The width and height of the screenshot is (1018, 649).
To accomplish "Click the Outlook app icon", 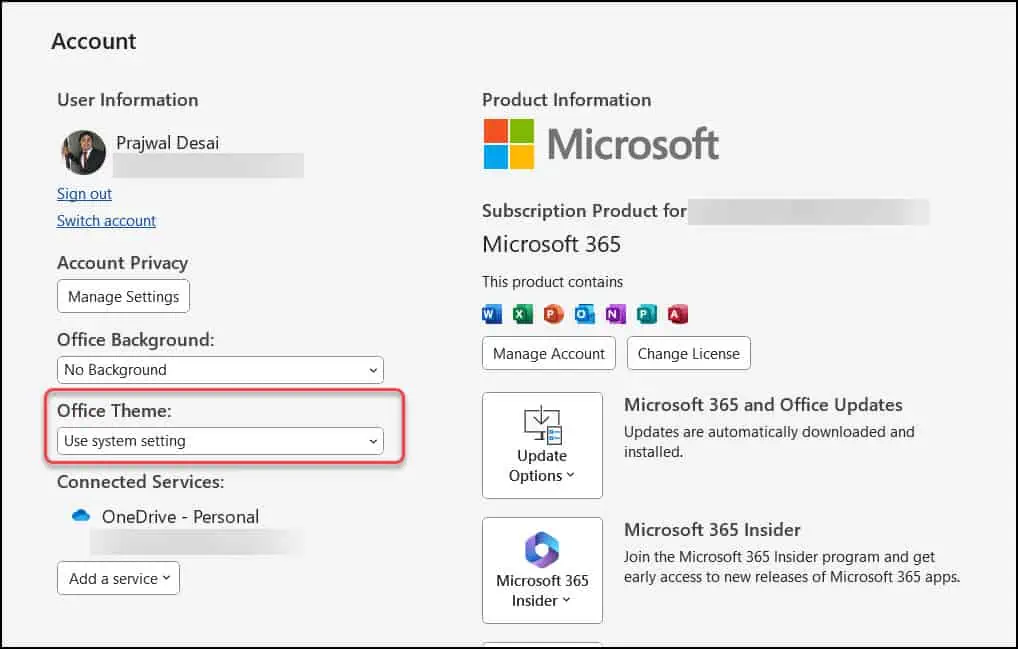I will [584, 314].
